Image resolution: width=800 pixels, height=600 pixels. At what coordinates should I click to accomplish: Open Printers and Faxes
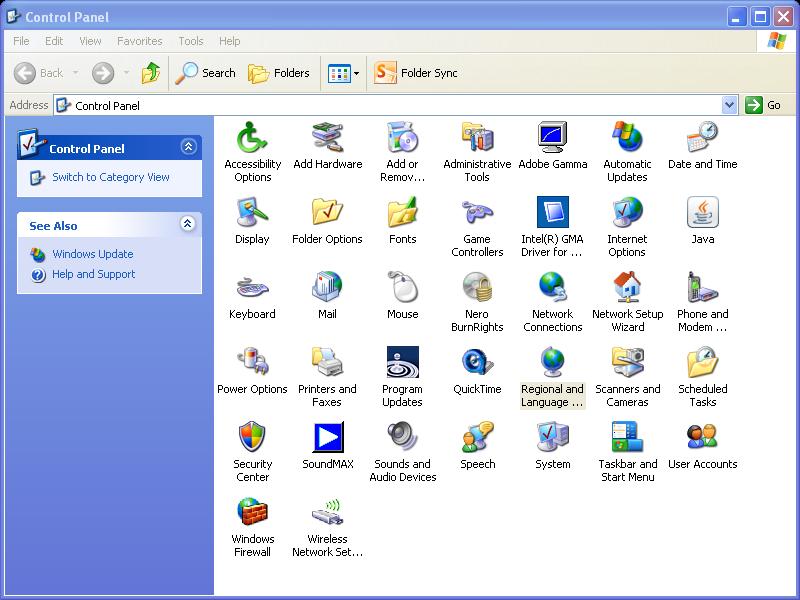327,377
